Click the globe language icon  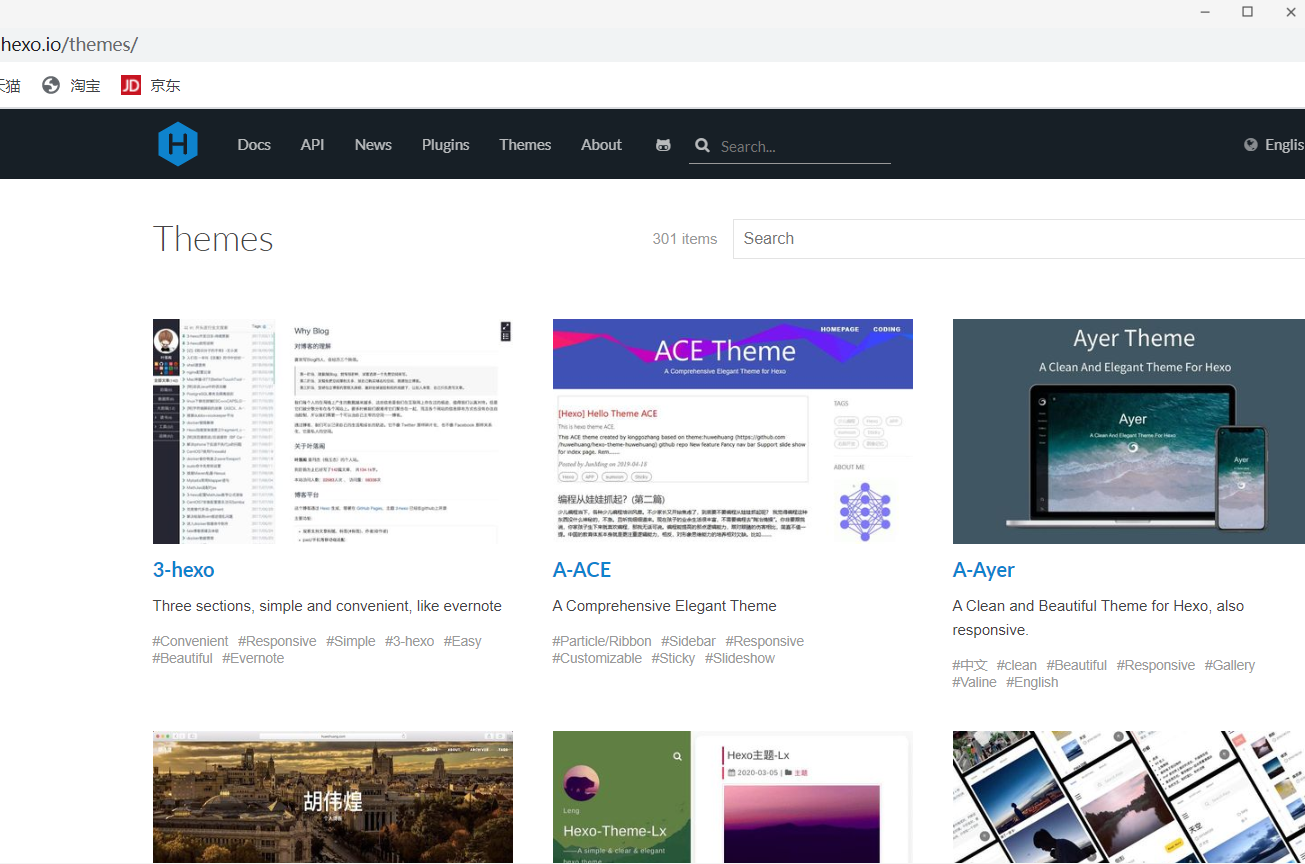[1250, 144]
